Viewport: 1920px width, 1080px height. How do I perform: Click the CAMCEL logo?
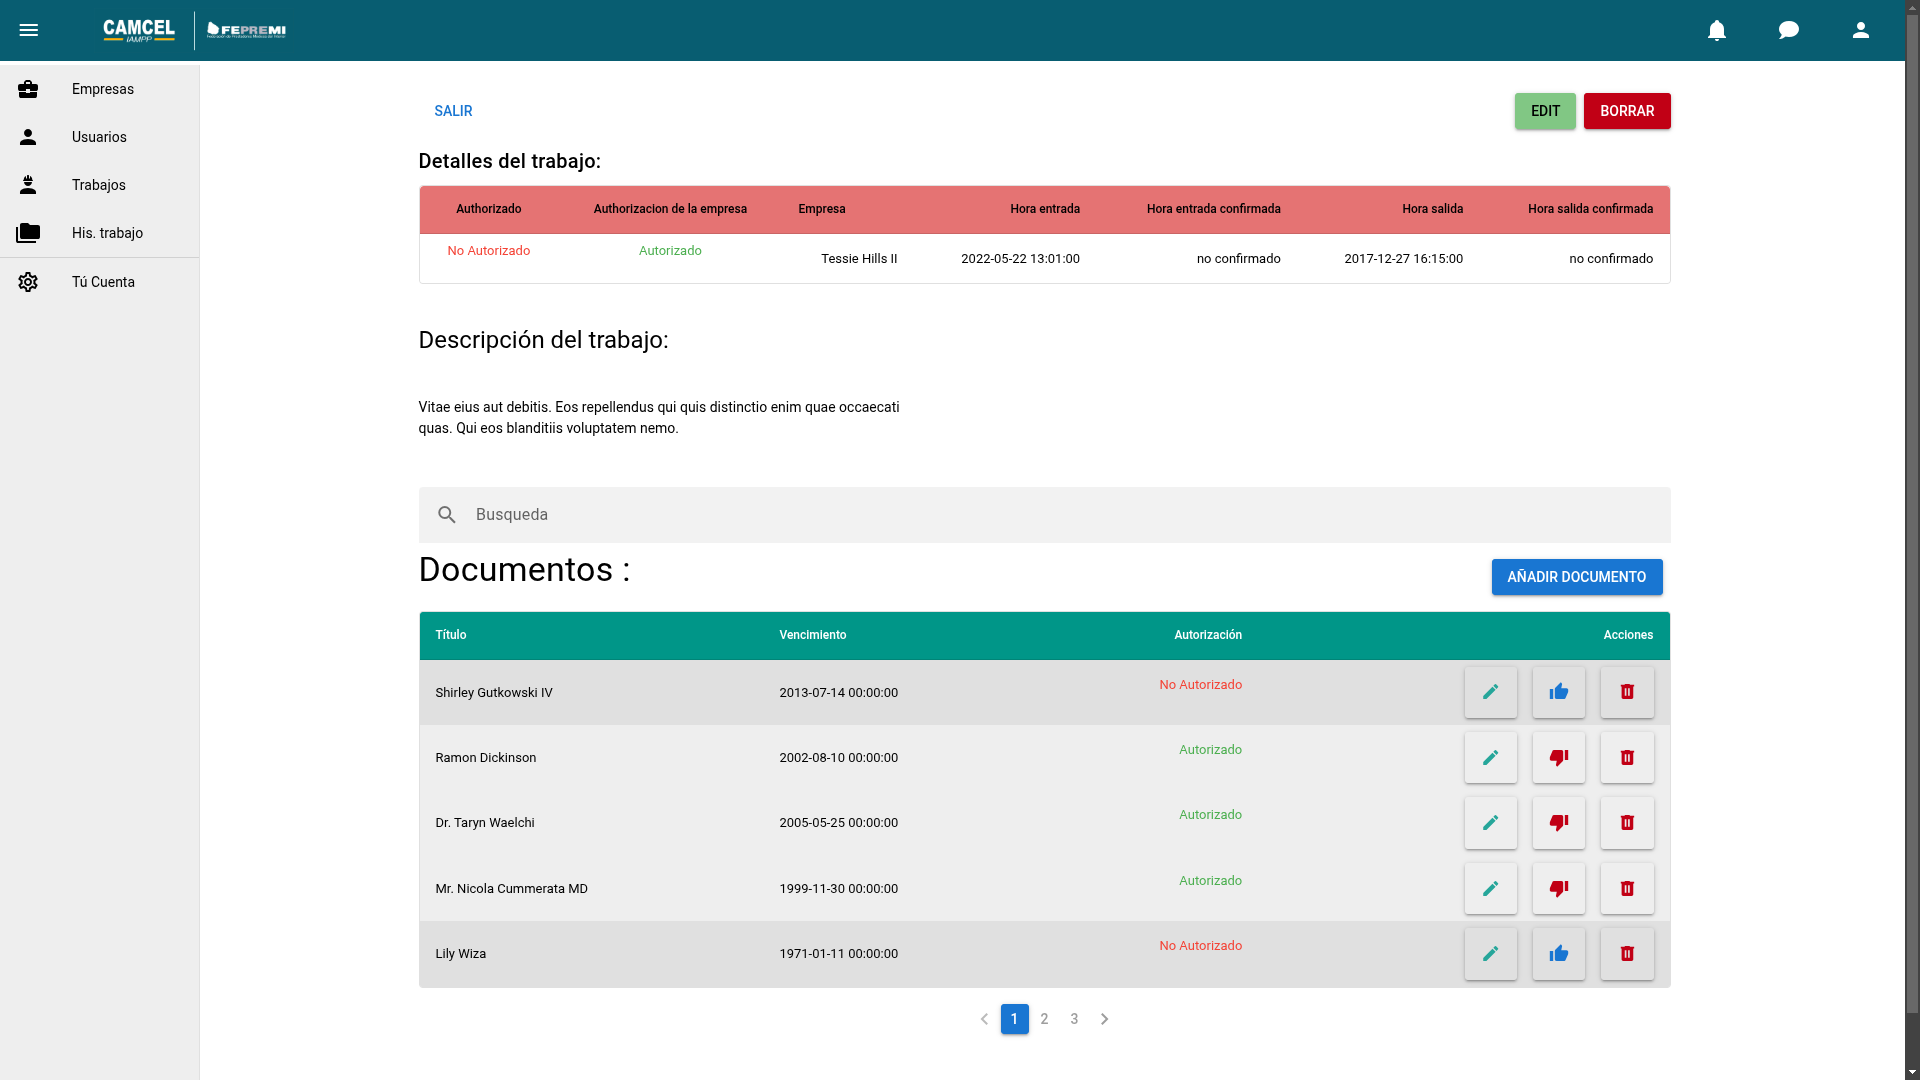pos(139,30)
